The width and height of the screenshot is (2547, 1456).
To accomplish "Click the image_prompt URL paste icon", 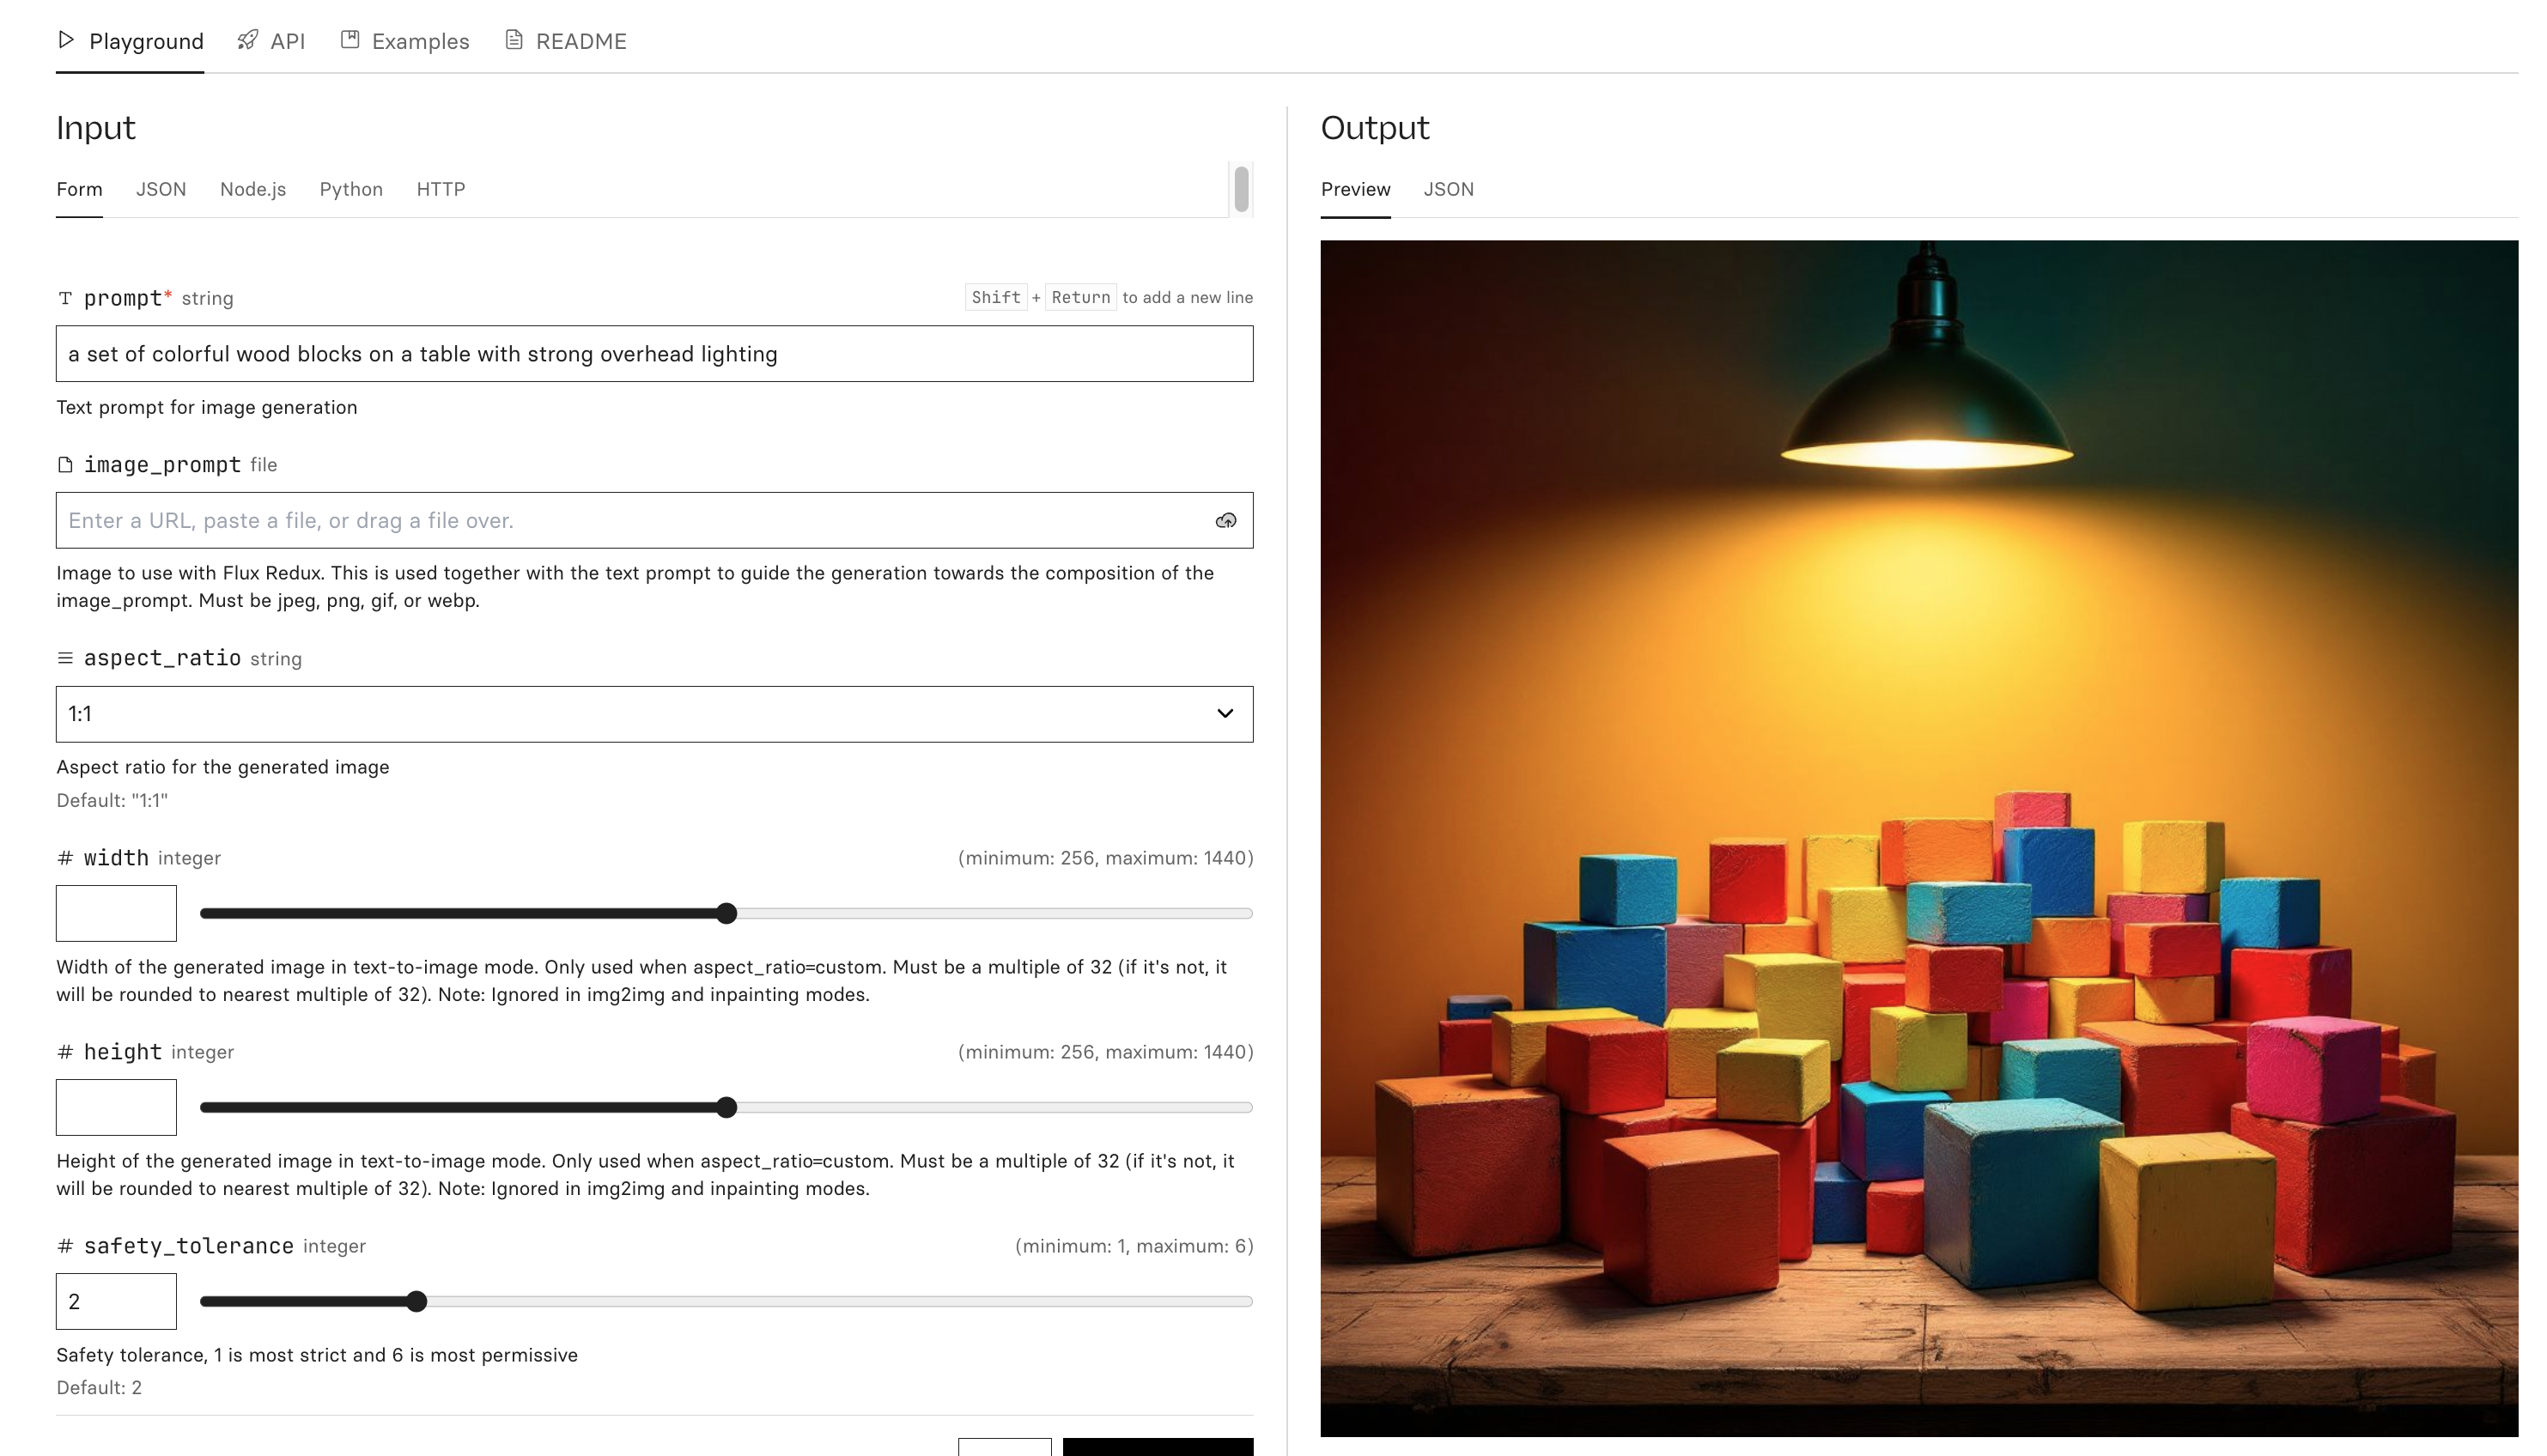I will point(1225,521).
